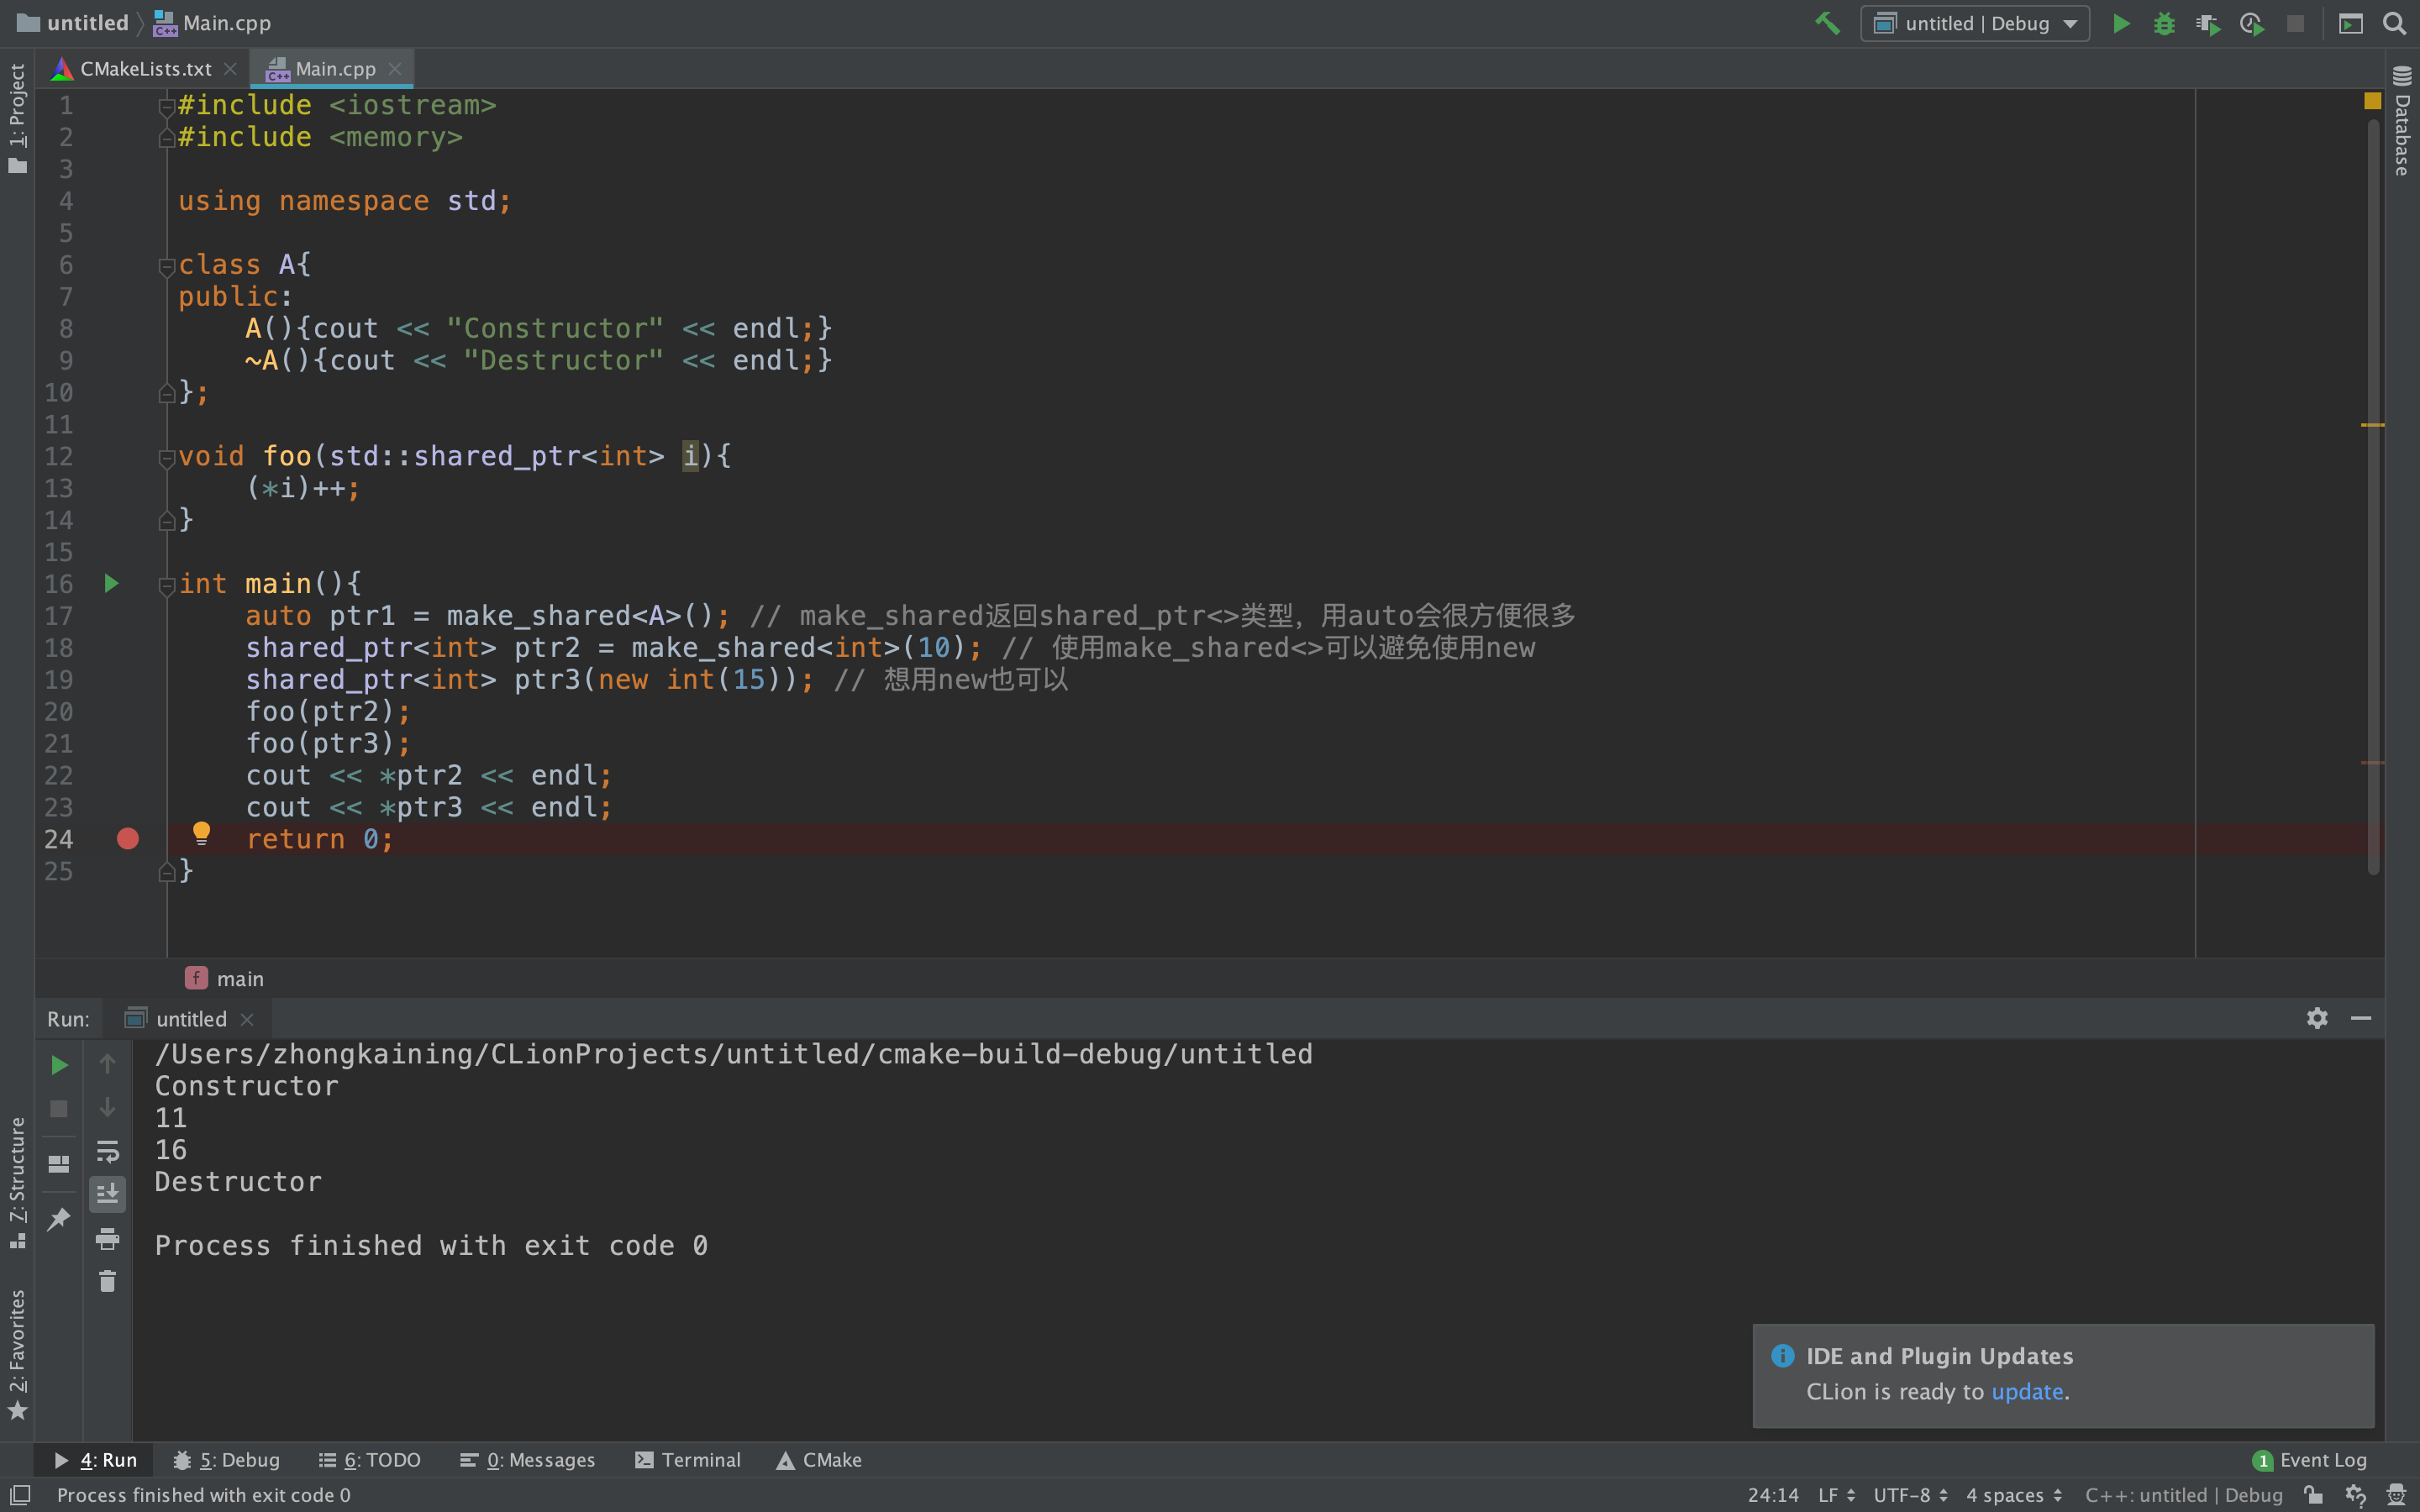
Task: Click the restore layout icon in Run panel
Action: [59, 1164]
